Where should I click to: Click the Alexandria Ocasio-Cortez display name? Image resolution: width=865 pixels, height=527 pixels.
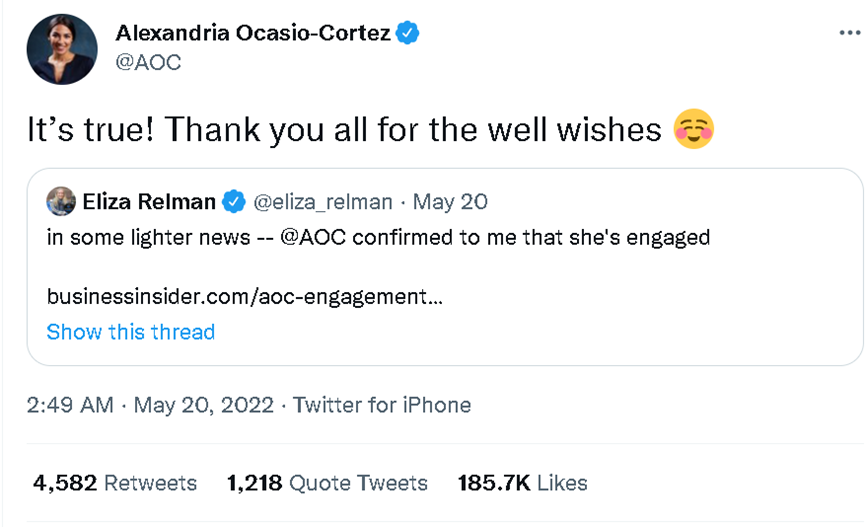click(x=252, y=33)
